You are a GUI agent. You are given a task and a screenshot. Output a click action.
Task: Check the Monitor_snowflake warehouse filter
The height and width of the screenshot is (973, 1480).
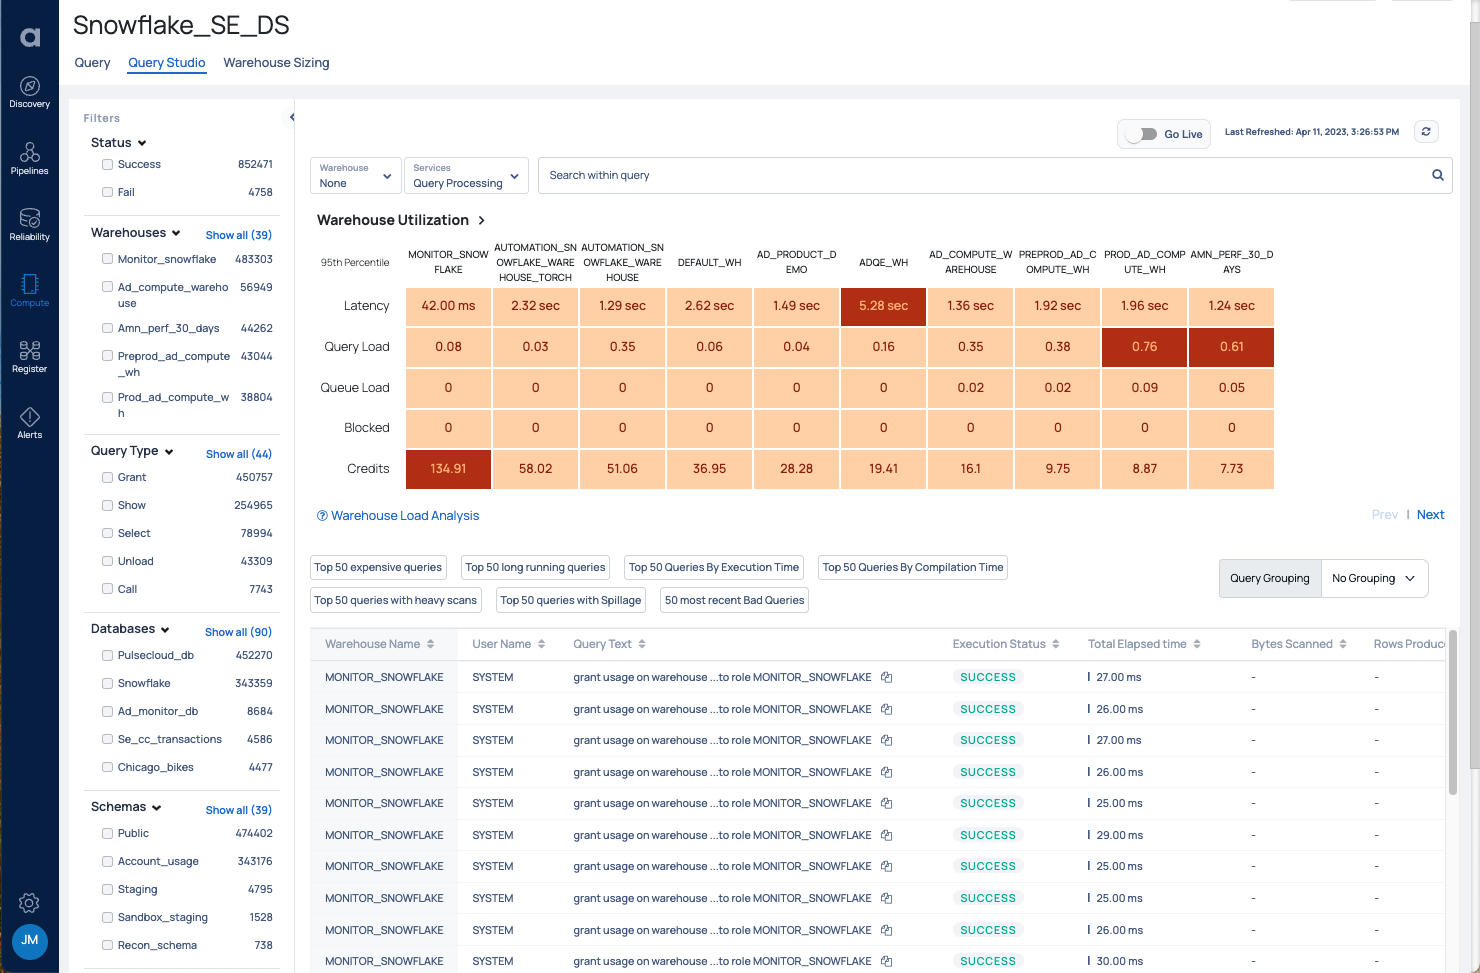click(x=107, y=259)
